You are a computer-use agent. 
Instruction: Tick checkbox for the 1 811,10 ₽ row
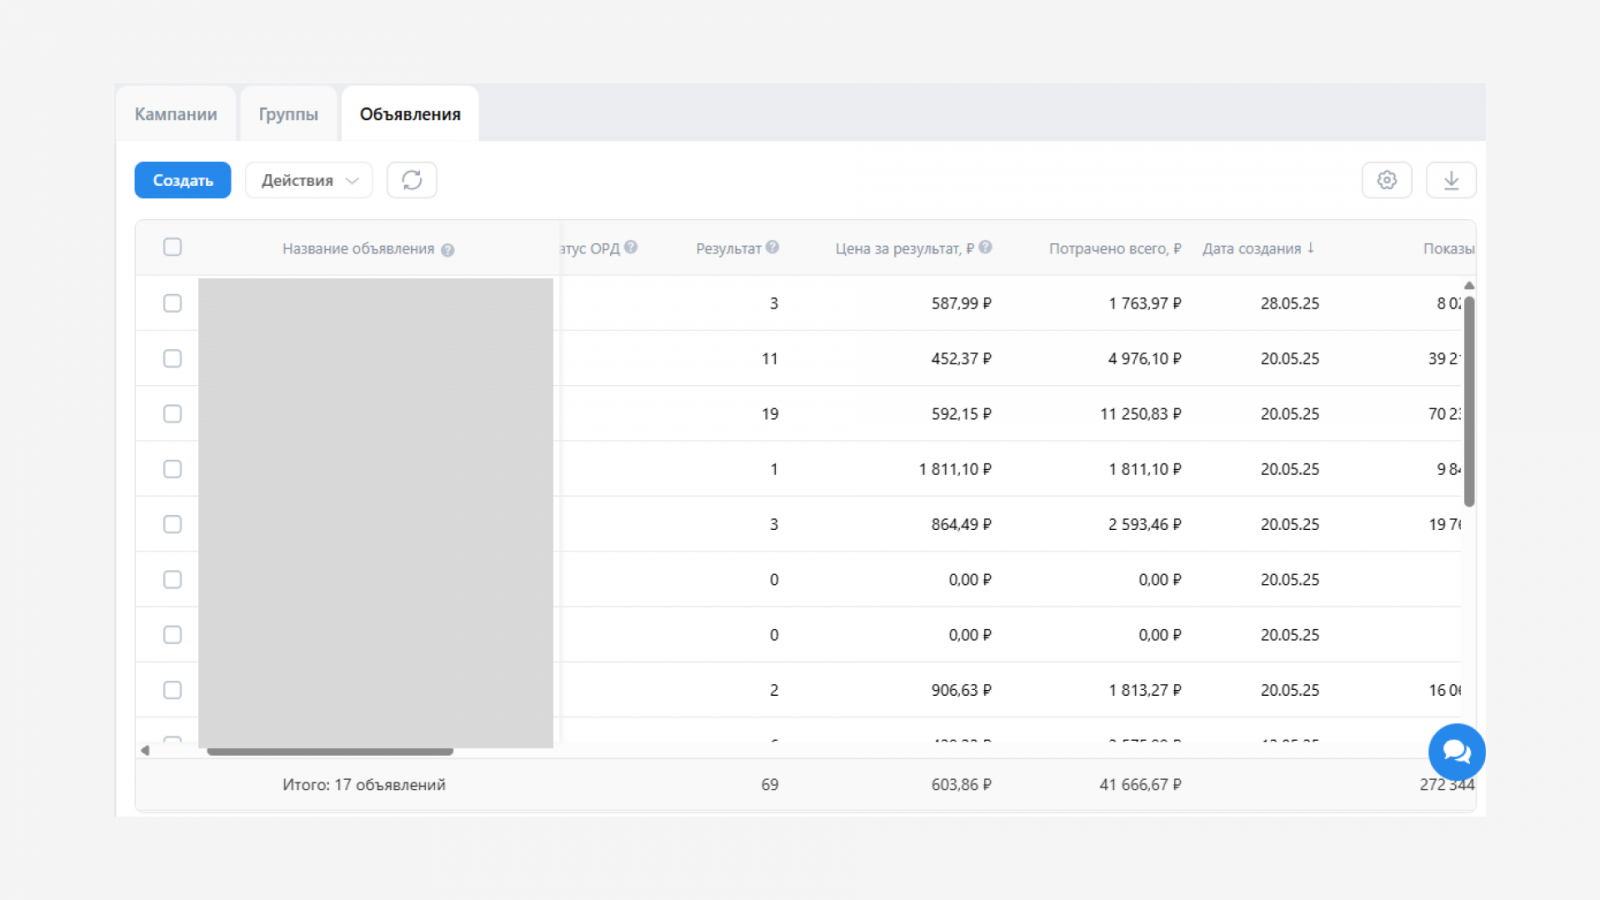pos(172,469)
